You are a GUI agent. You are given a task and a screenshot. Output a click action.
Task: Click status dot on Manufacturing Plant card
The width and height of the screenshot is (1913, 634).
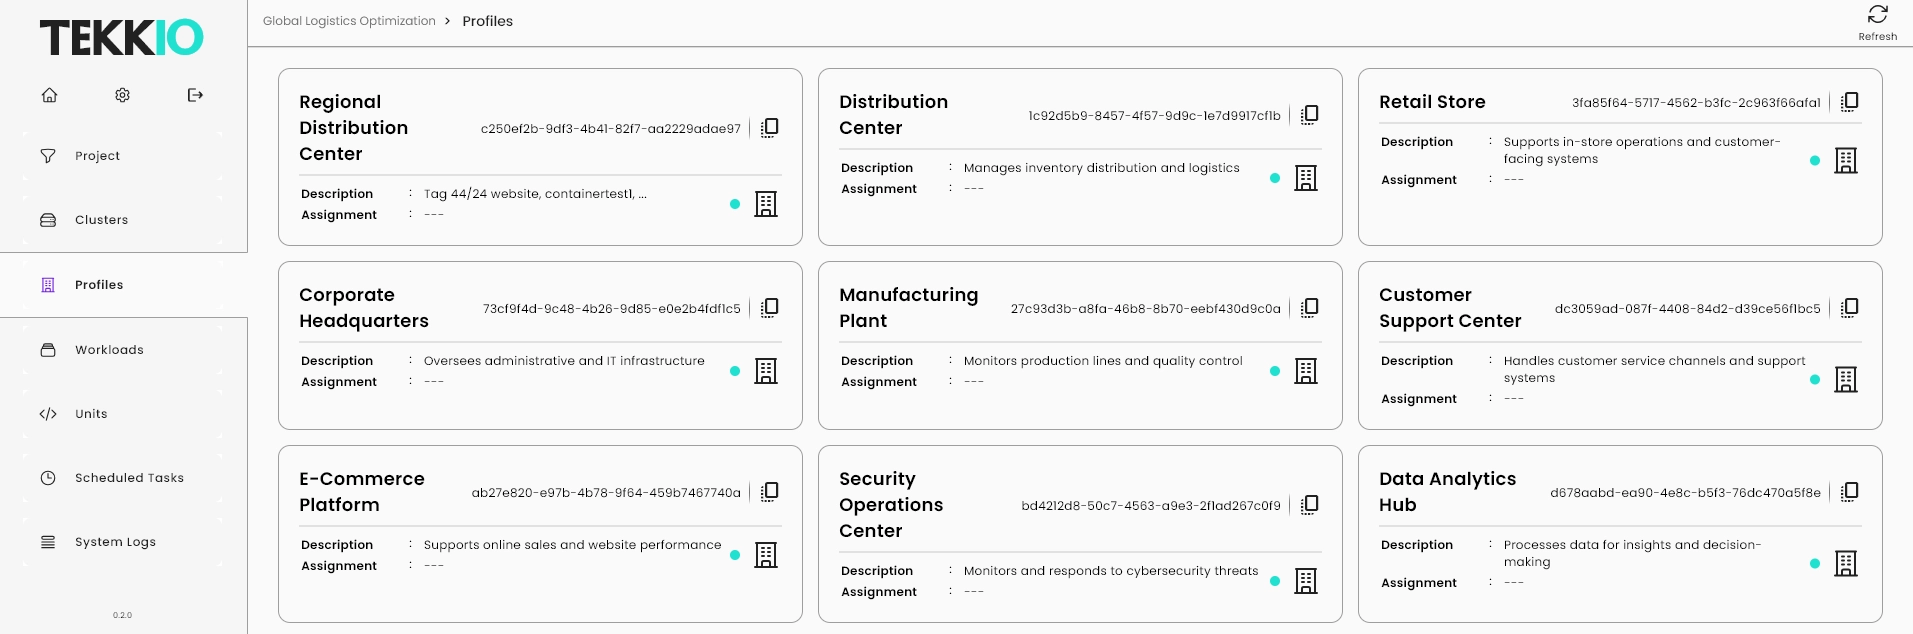coord(1275,371)
